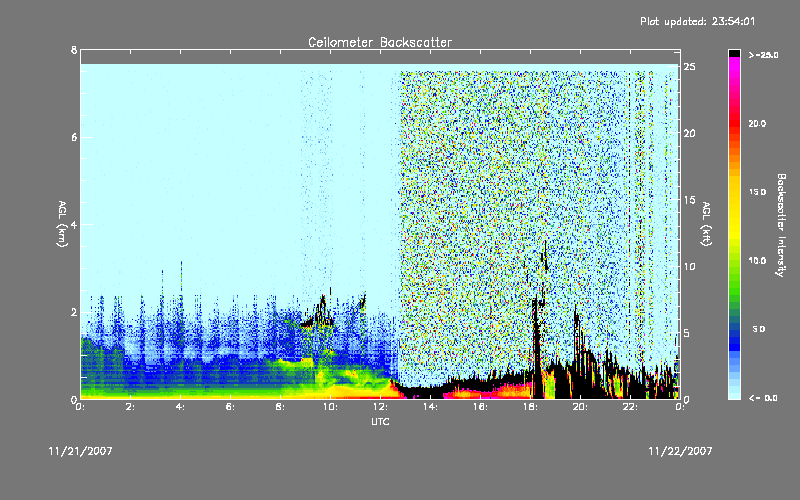Click the right 'AGL (kft)' axis label
Viewport: 800px width, 500px height.
[707, 224]
